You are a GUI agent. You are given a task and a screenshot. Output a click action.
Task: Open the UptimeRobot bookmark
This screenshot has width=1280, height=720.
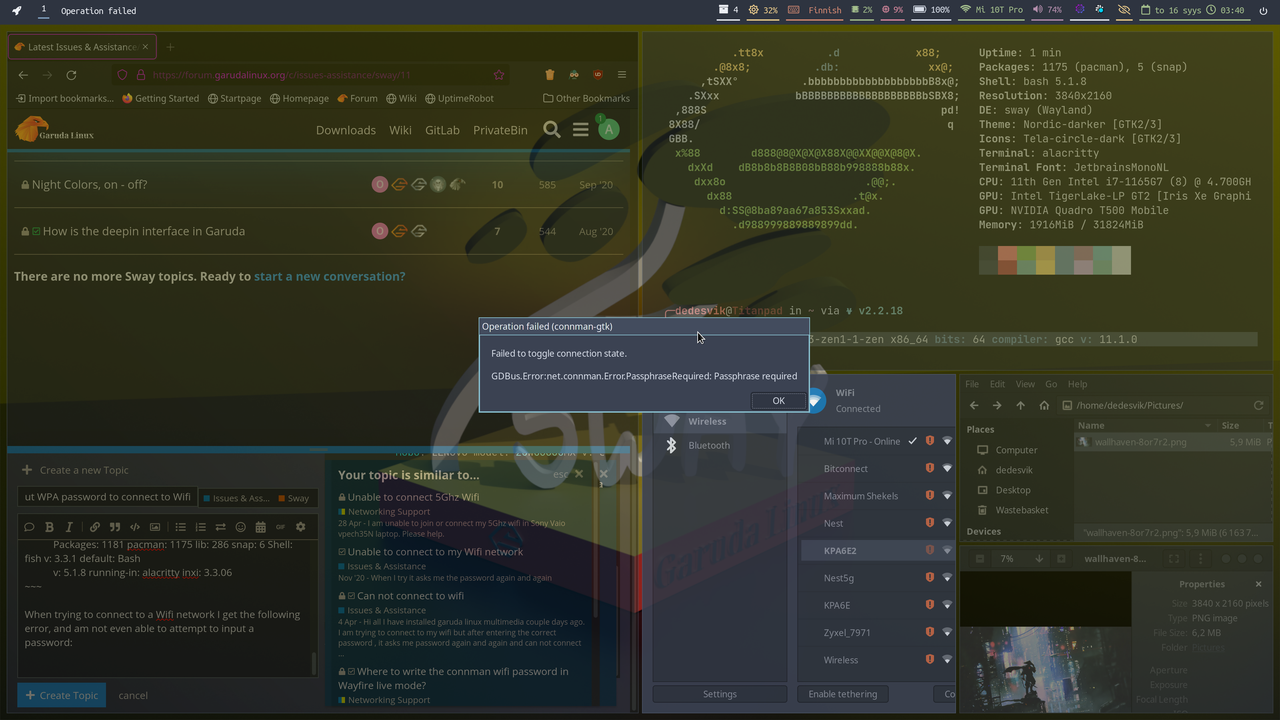[x=459, y=99]
